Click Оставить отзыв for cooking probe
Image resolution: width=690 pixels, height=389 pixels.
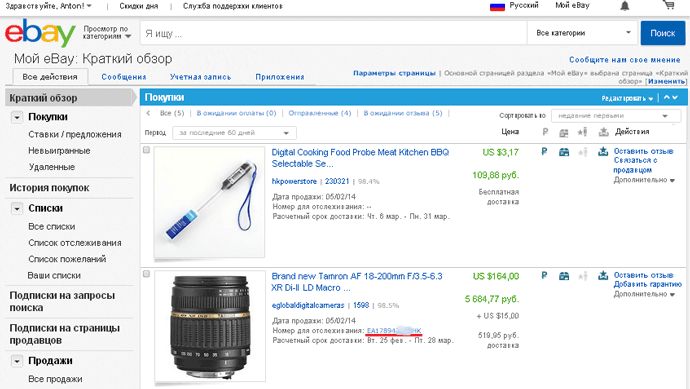643,151
